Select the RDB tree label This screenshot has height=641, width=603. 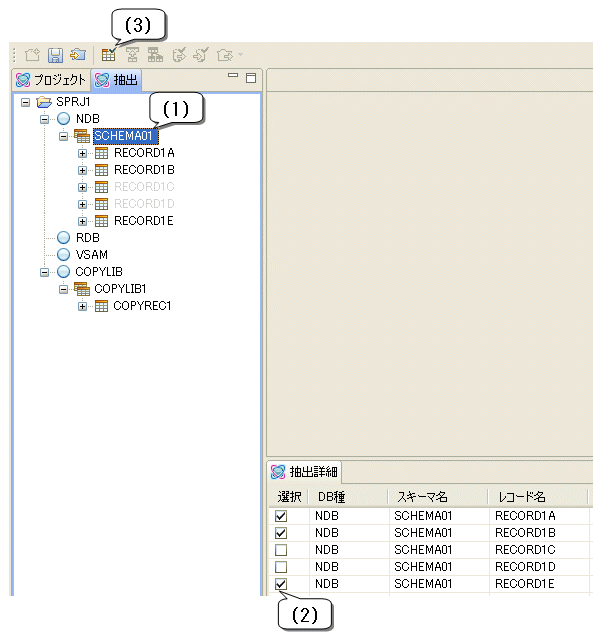click(x=88, y=238)
